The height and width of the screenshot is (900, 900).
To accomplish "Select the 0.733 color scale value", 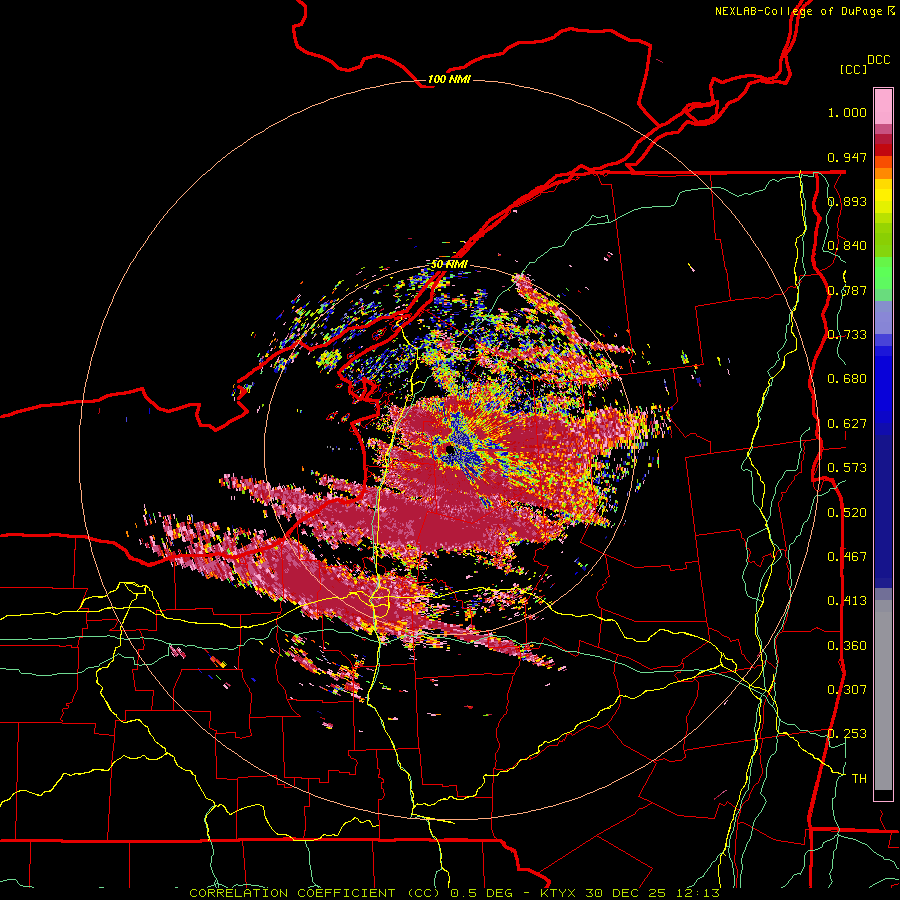I will point(847,335).
